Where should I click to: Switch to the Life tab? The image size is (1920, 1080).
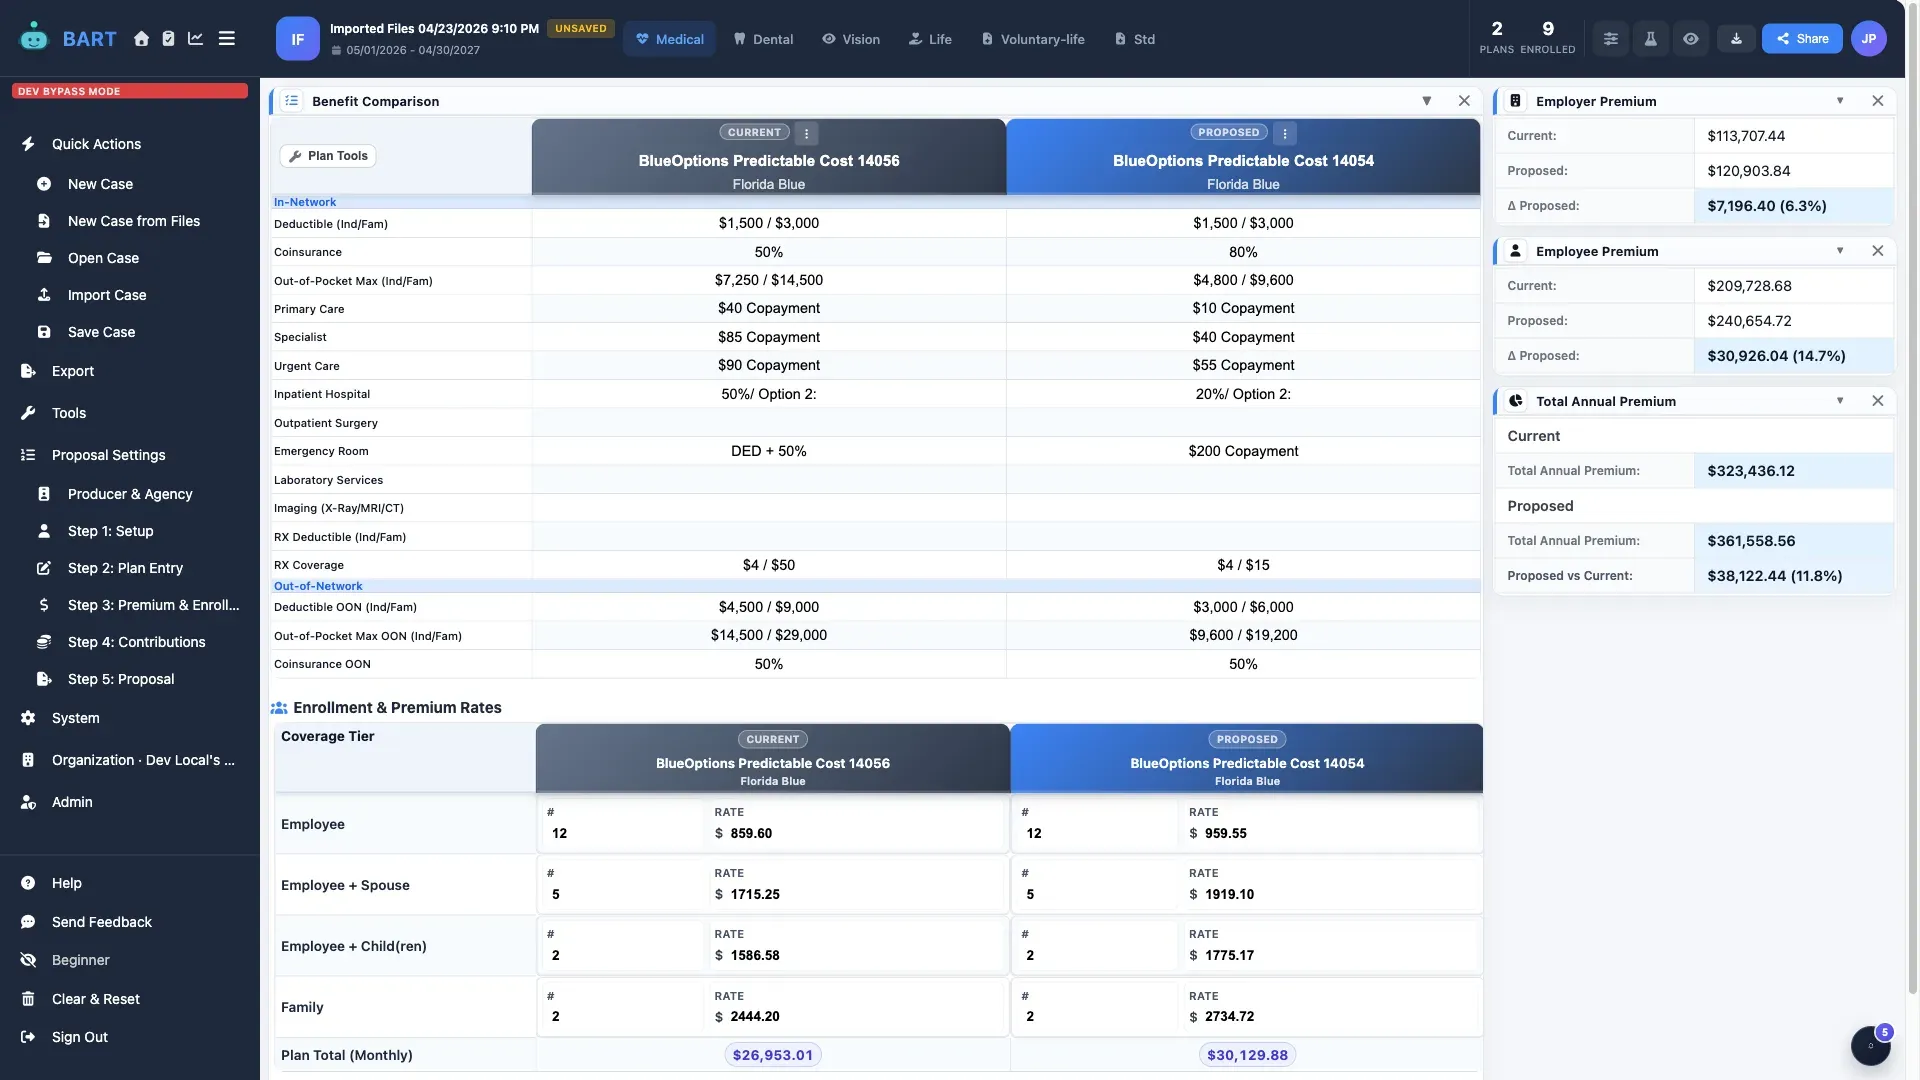tap(930, 39)
